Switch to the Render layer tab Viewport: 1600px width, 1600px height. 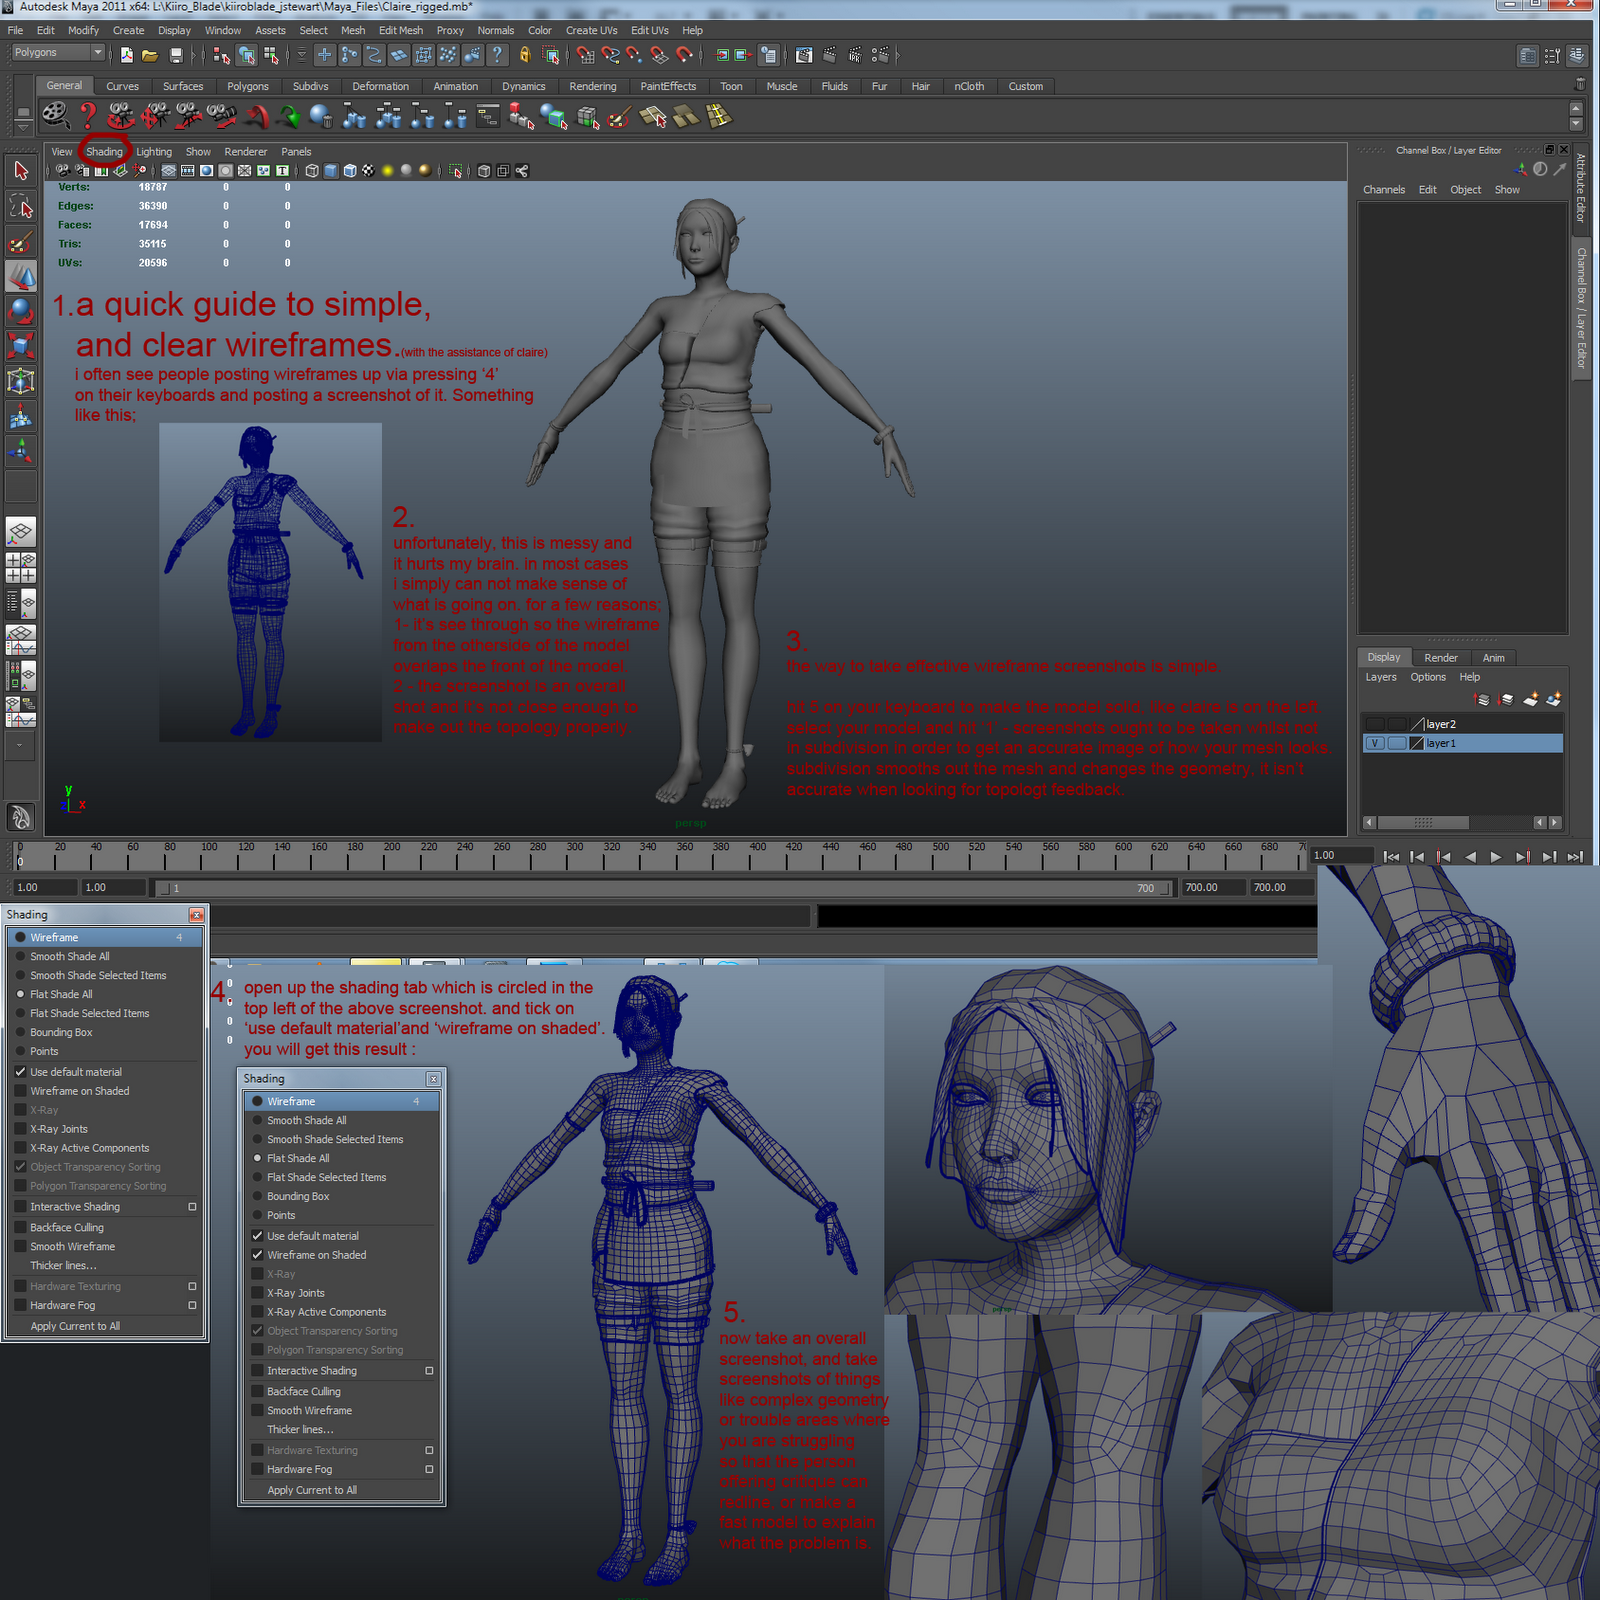1440,657
